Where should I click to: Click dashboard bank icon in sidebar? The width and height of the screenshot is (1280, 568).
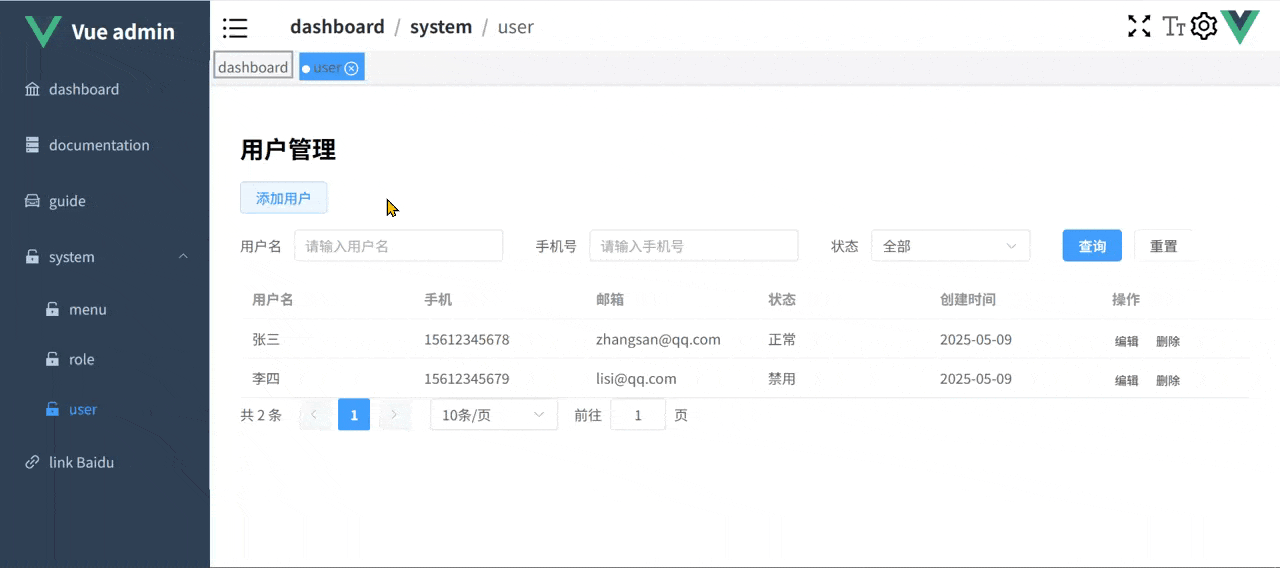(x=32, y=89)
